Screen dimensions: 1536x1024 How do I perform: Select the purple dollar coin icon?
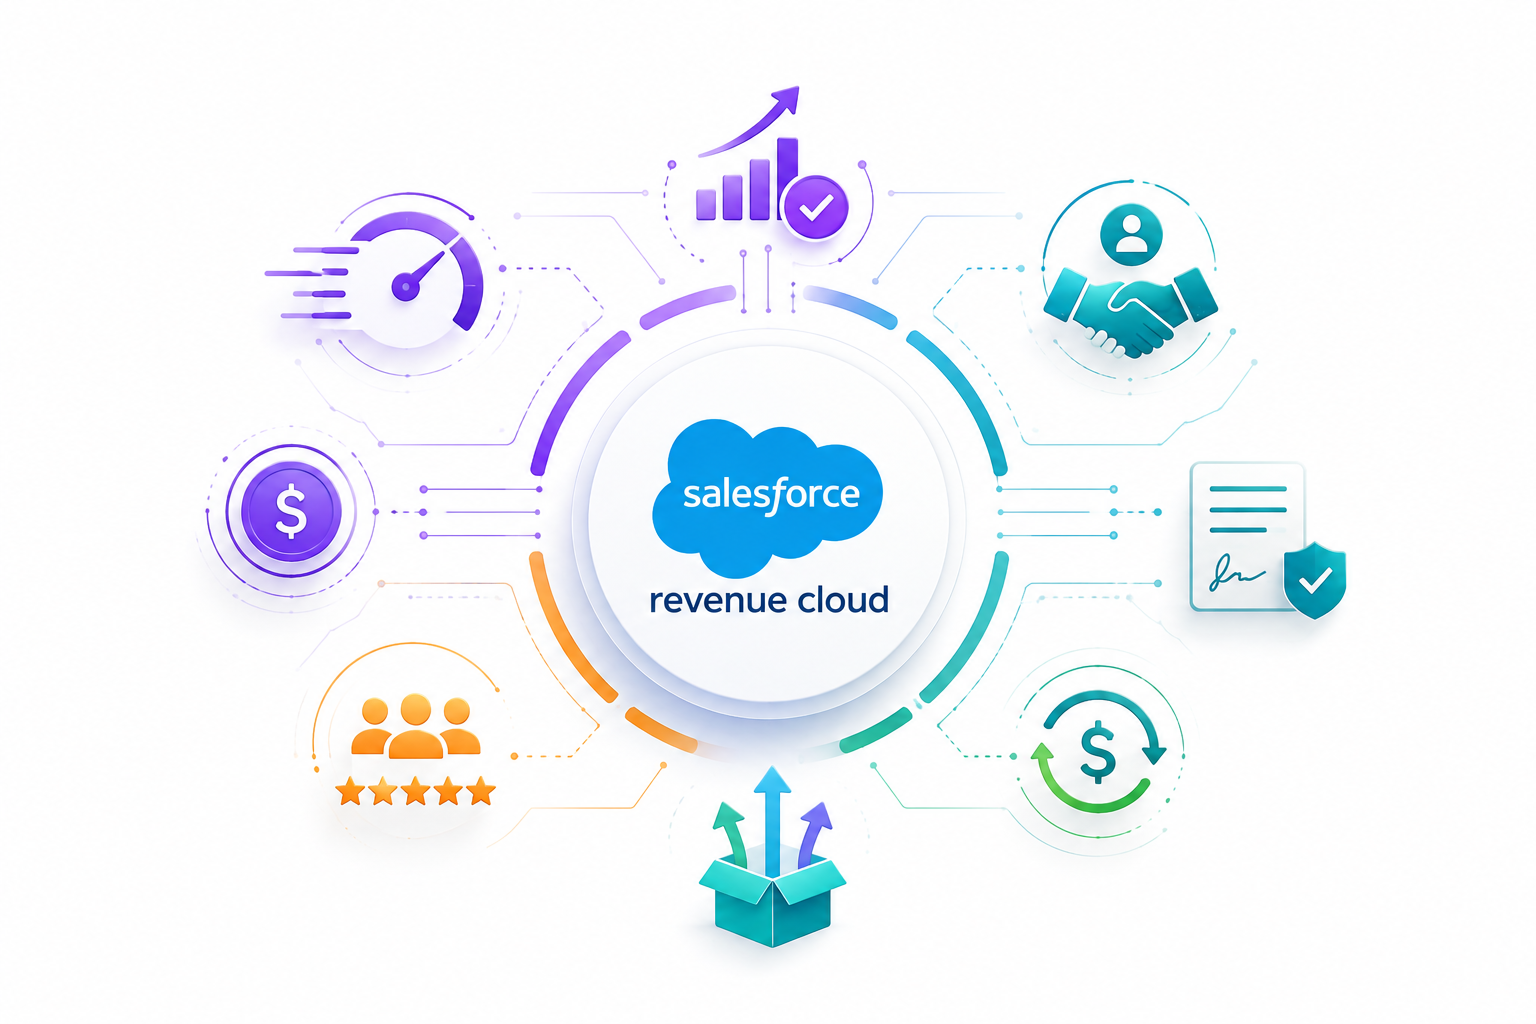[291, 511]
